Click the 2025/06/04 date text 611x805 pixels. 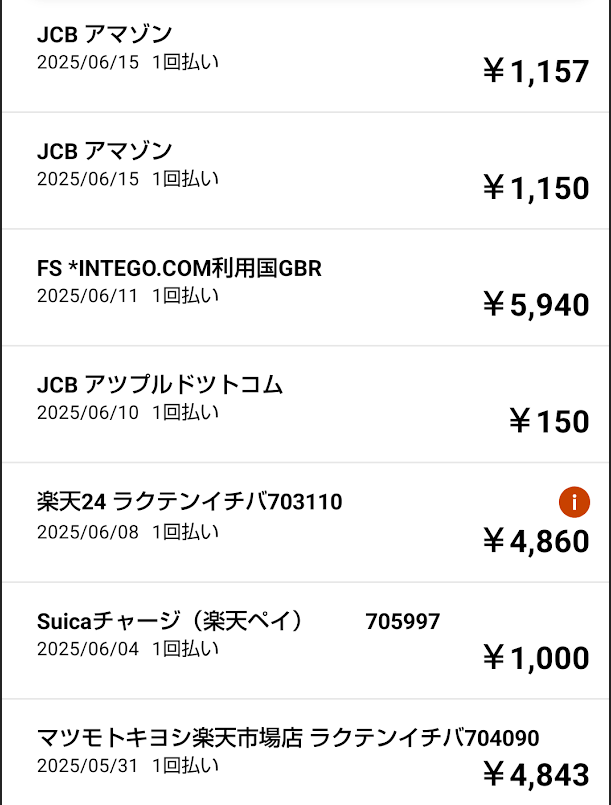click(88, 649)
